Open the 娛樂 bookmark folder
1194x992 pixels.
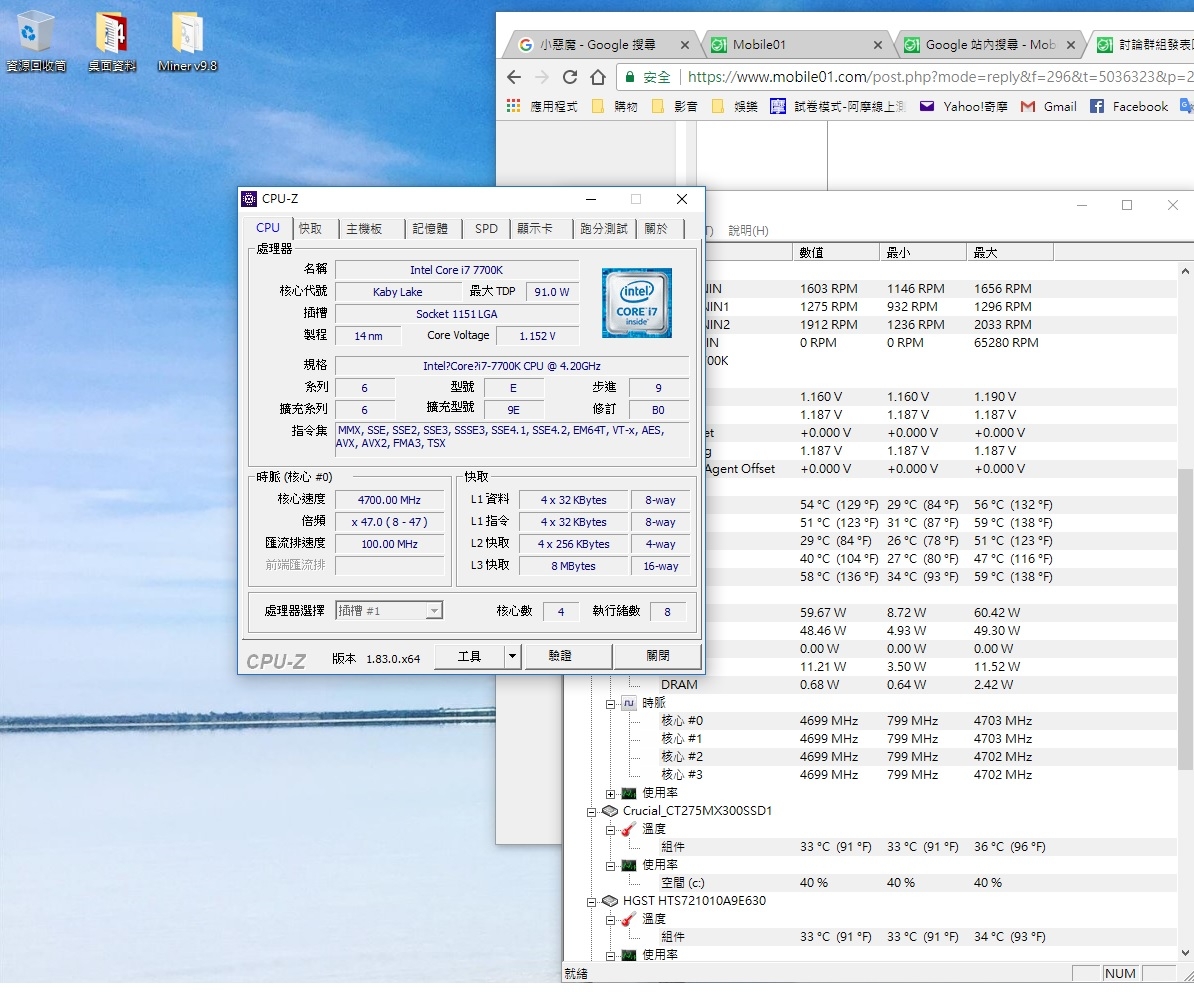point(735,107)
